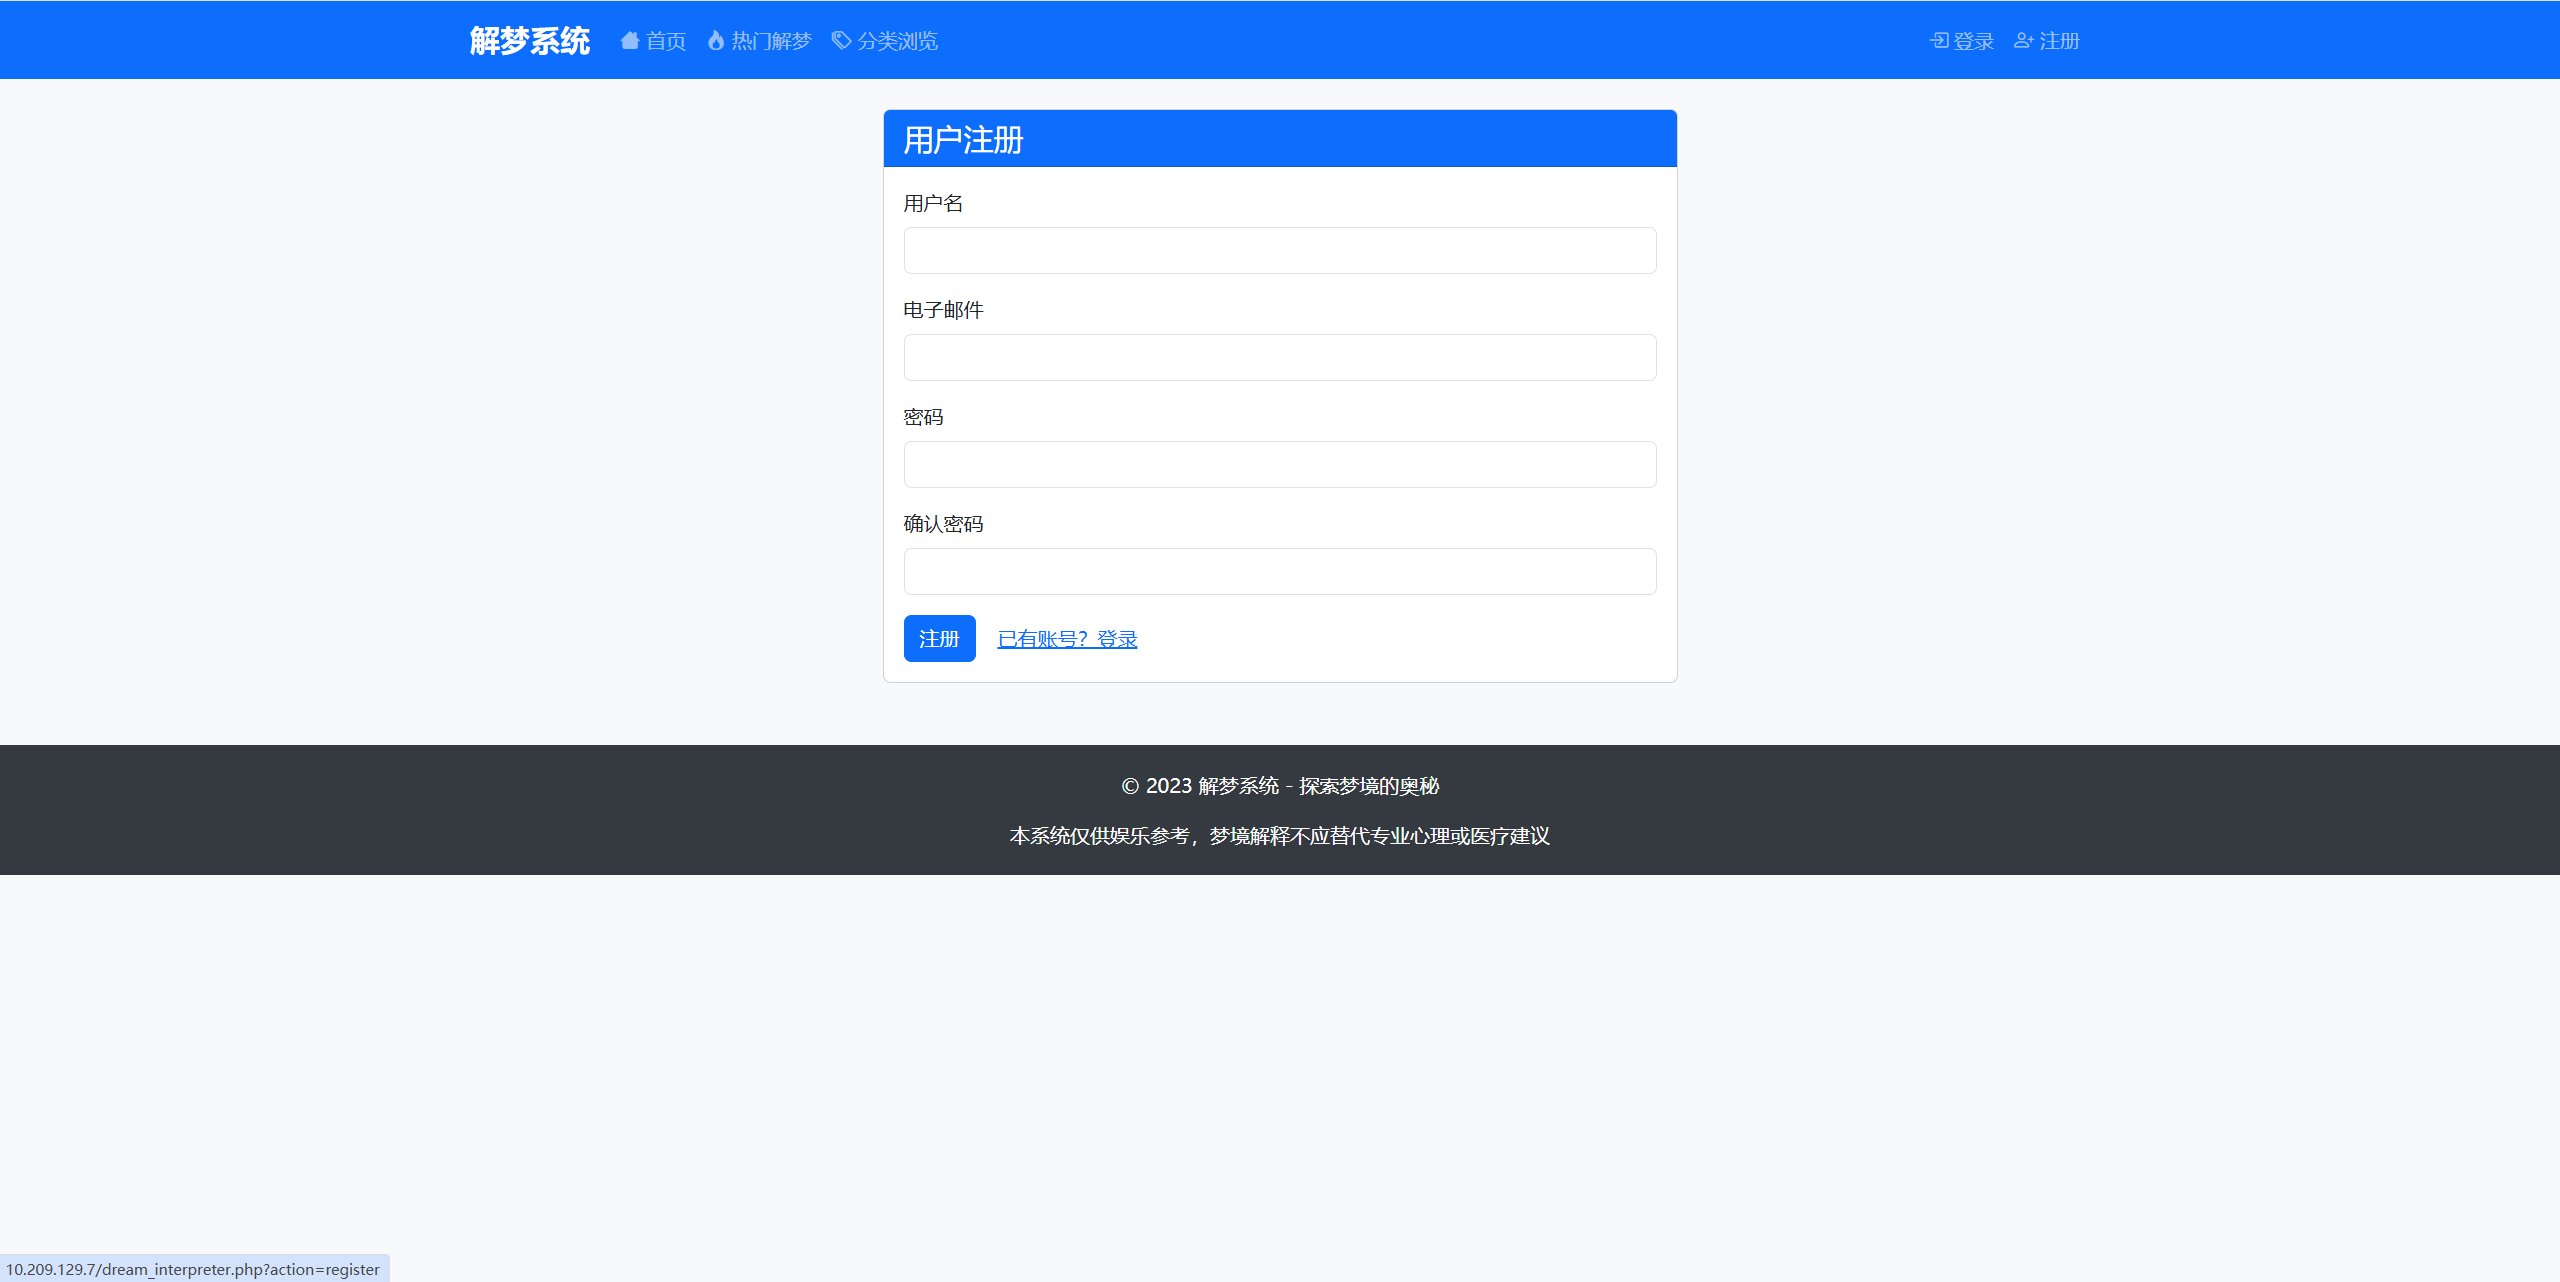Click the login arrow icon in navbar
This screenshot has width=2560, height=1282.
(x=1939, y=41)
